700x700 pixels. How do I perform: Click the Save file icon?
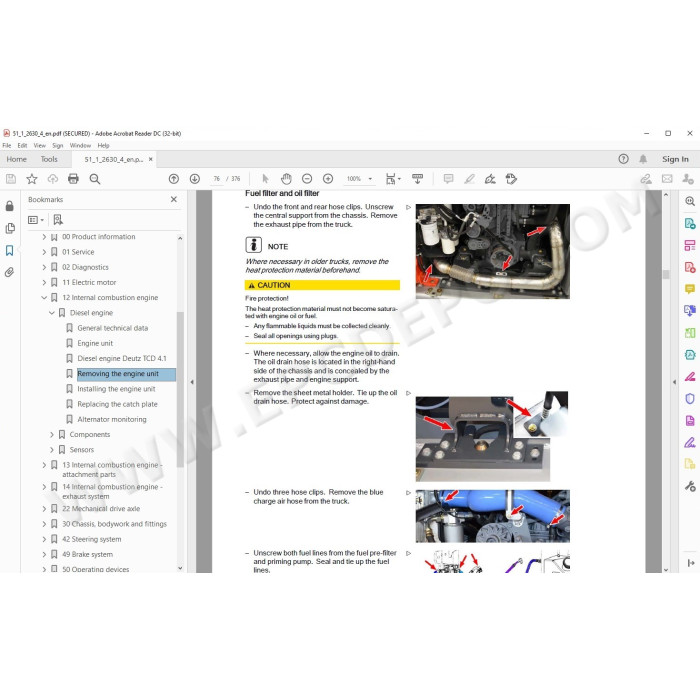click(11, 179)
